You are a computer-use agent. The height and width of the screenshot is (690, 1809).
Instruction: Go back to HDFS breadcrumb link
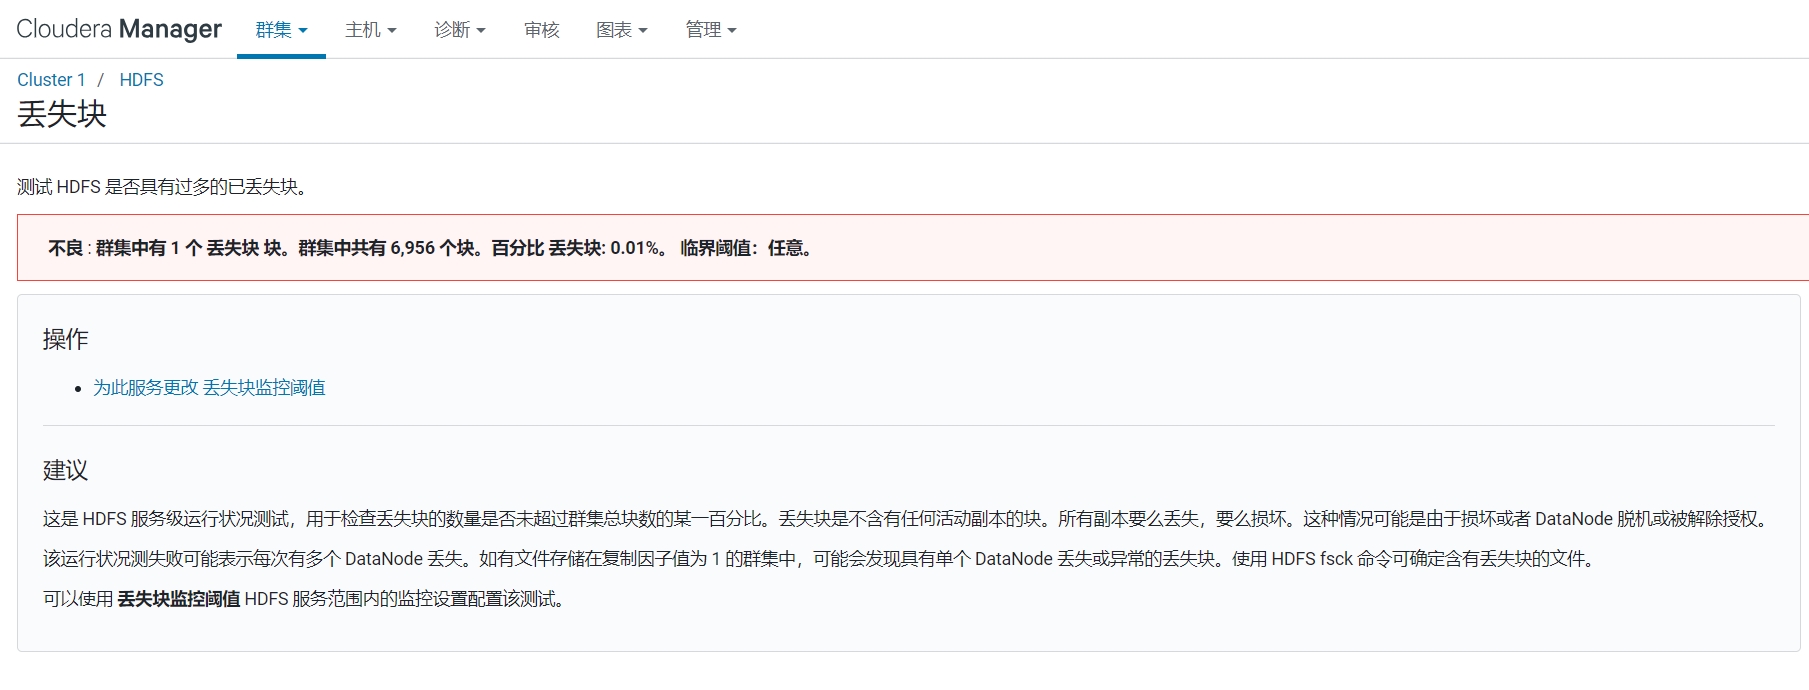click(141, 80)
